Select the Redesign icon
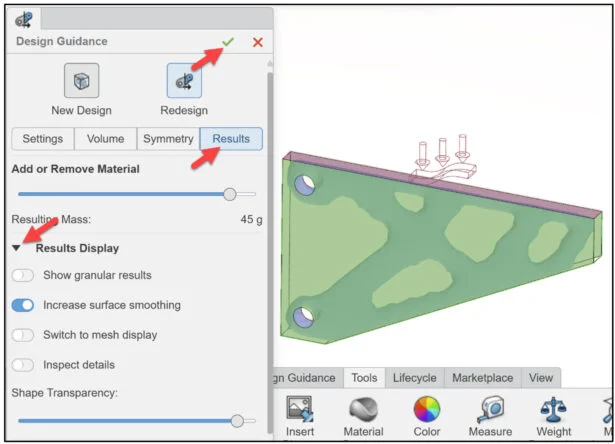 pos(183,81)
